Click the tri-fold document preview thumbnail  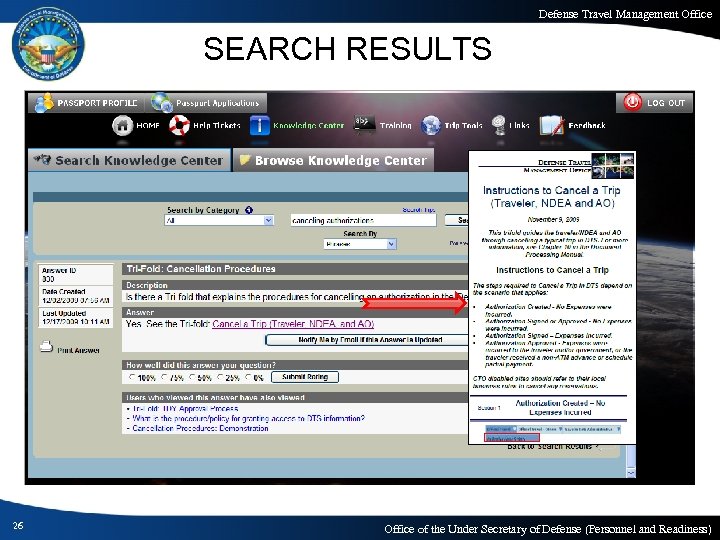(x=552, y=298)
